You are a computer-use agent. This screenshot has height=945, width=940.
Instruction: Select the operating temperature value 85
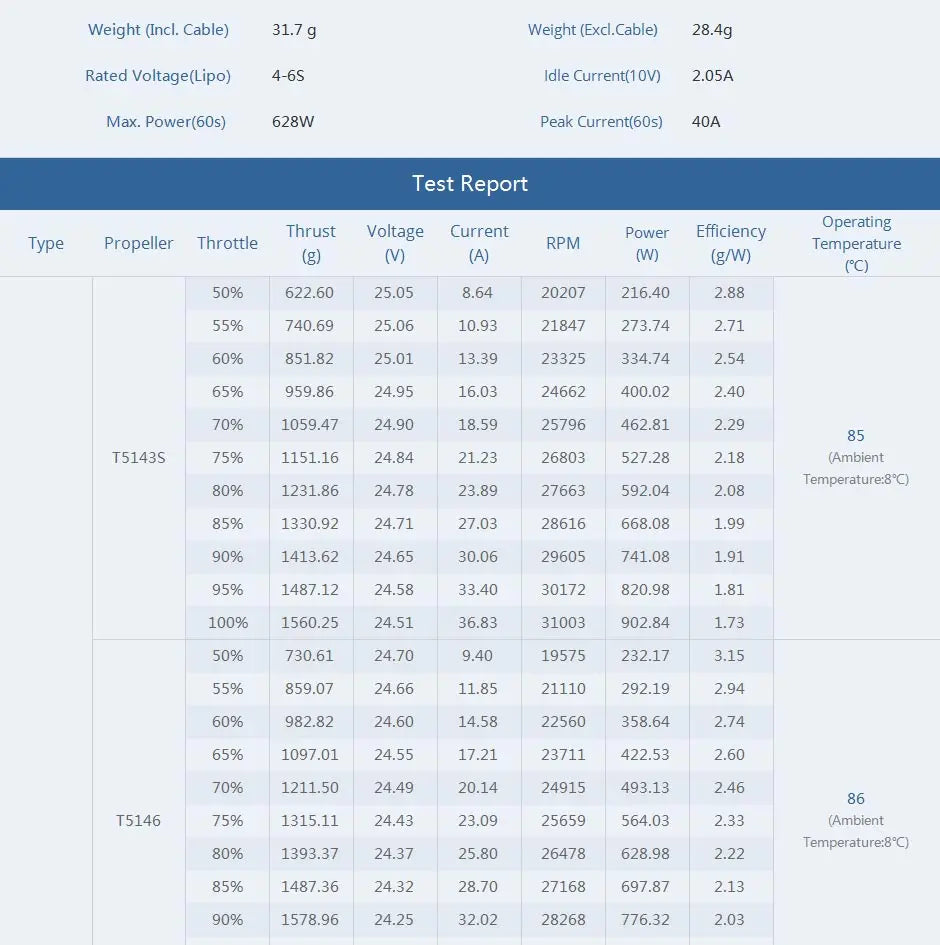pyautogui.click(x=855, y=436)
